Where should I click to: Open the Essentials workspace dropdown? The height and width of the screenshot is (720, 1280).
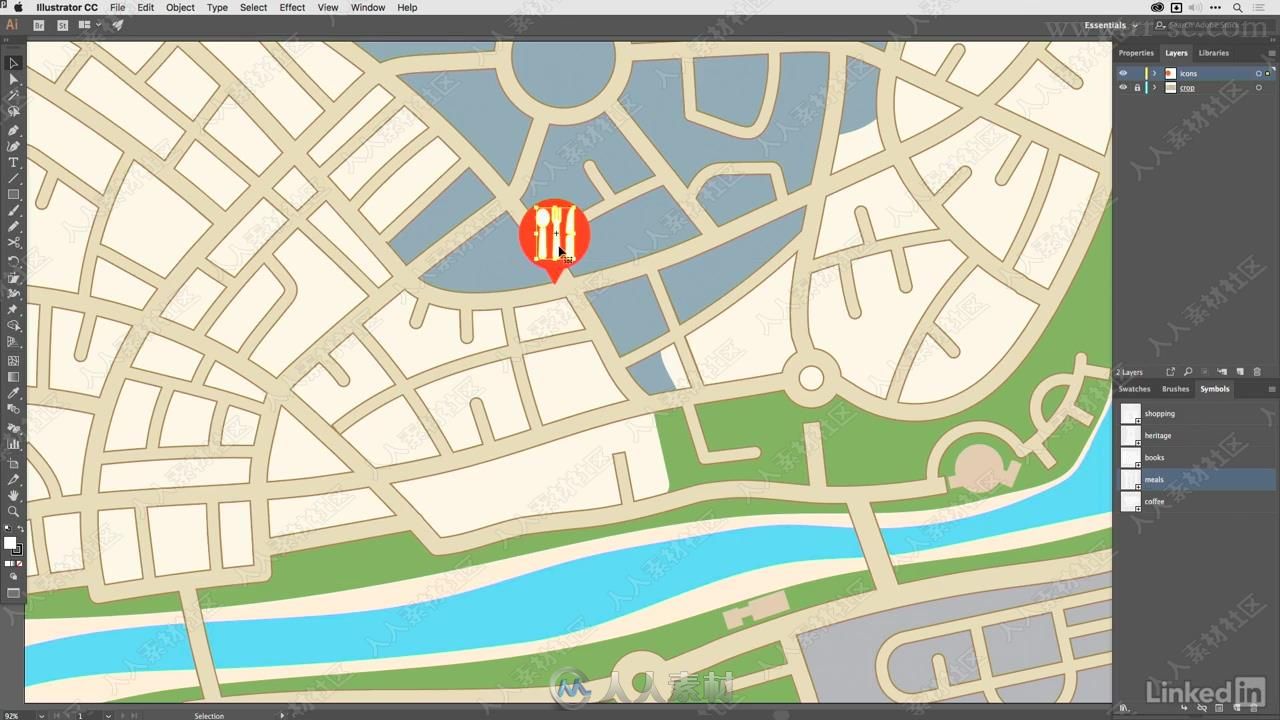pos(1111,25)
